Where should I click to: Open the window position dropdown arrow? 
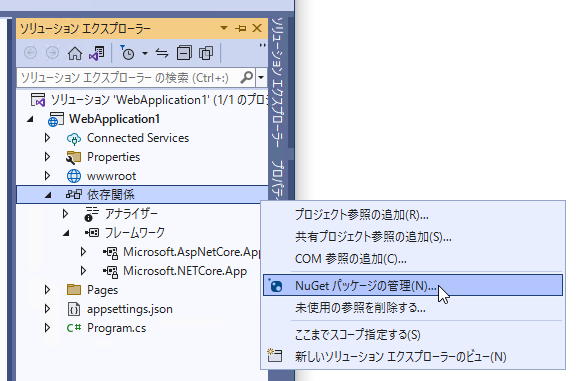coord(223,28)
